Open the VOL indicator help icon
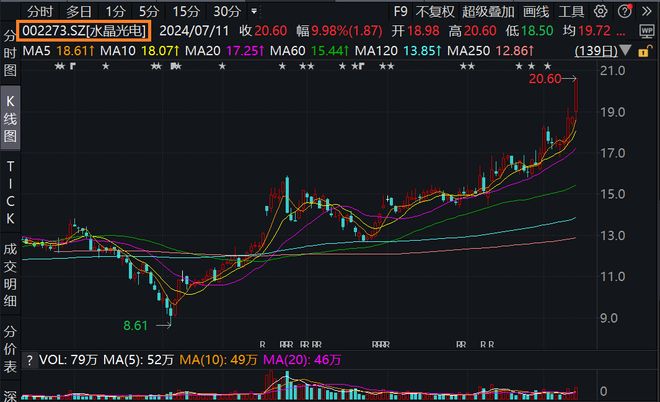The width and height of the screenshot is (660, 402). pos(29,360)
